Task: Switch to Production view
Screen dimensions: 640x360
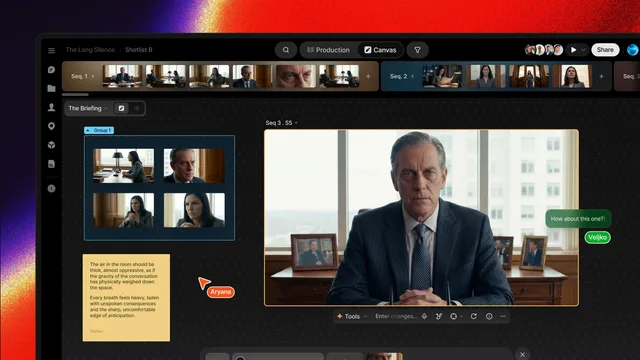Action: (x=328, y=50)
